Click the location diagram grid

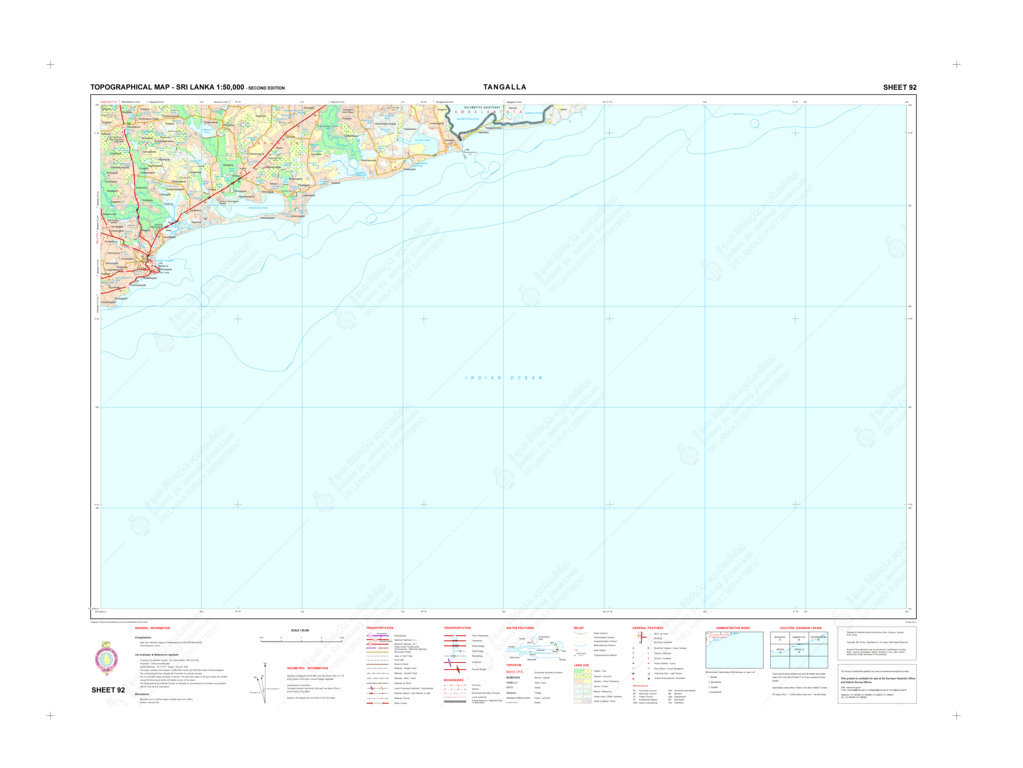[799, 650]
